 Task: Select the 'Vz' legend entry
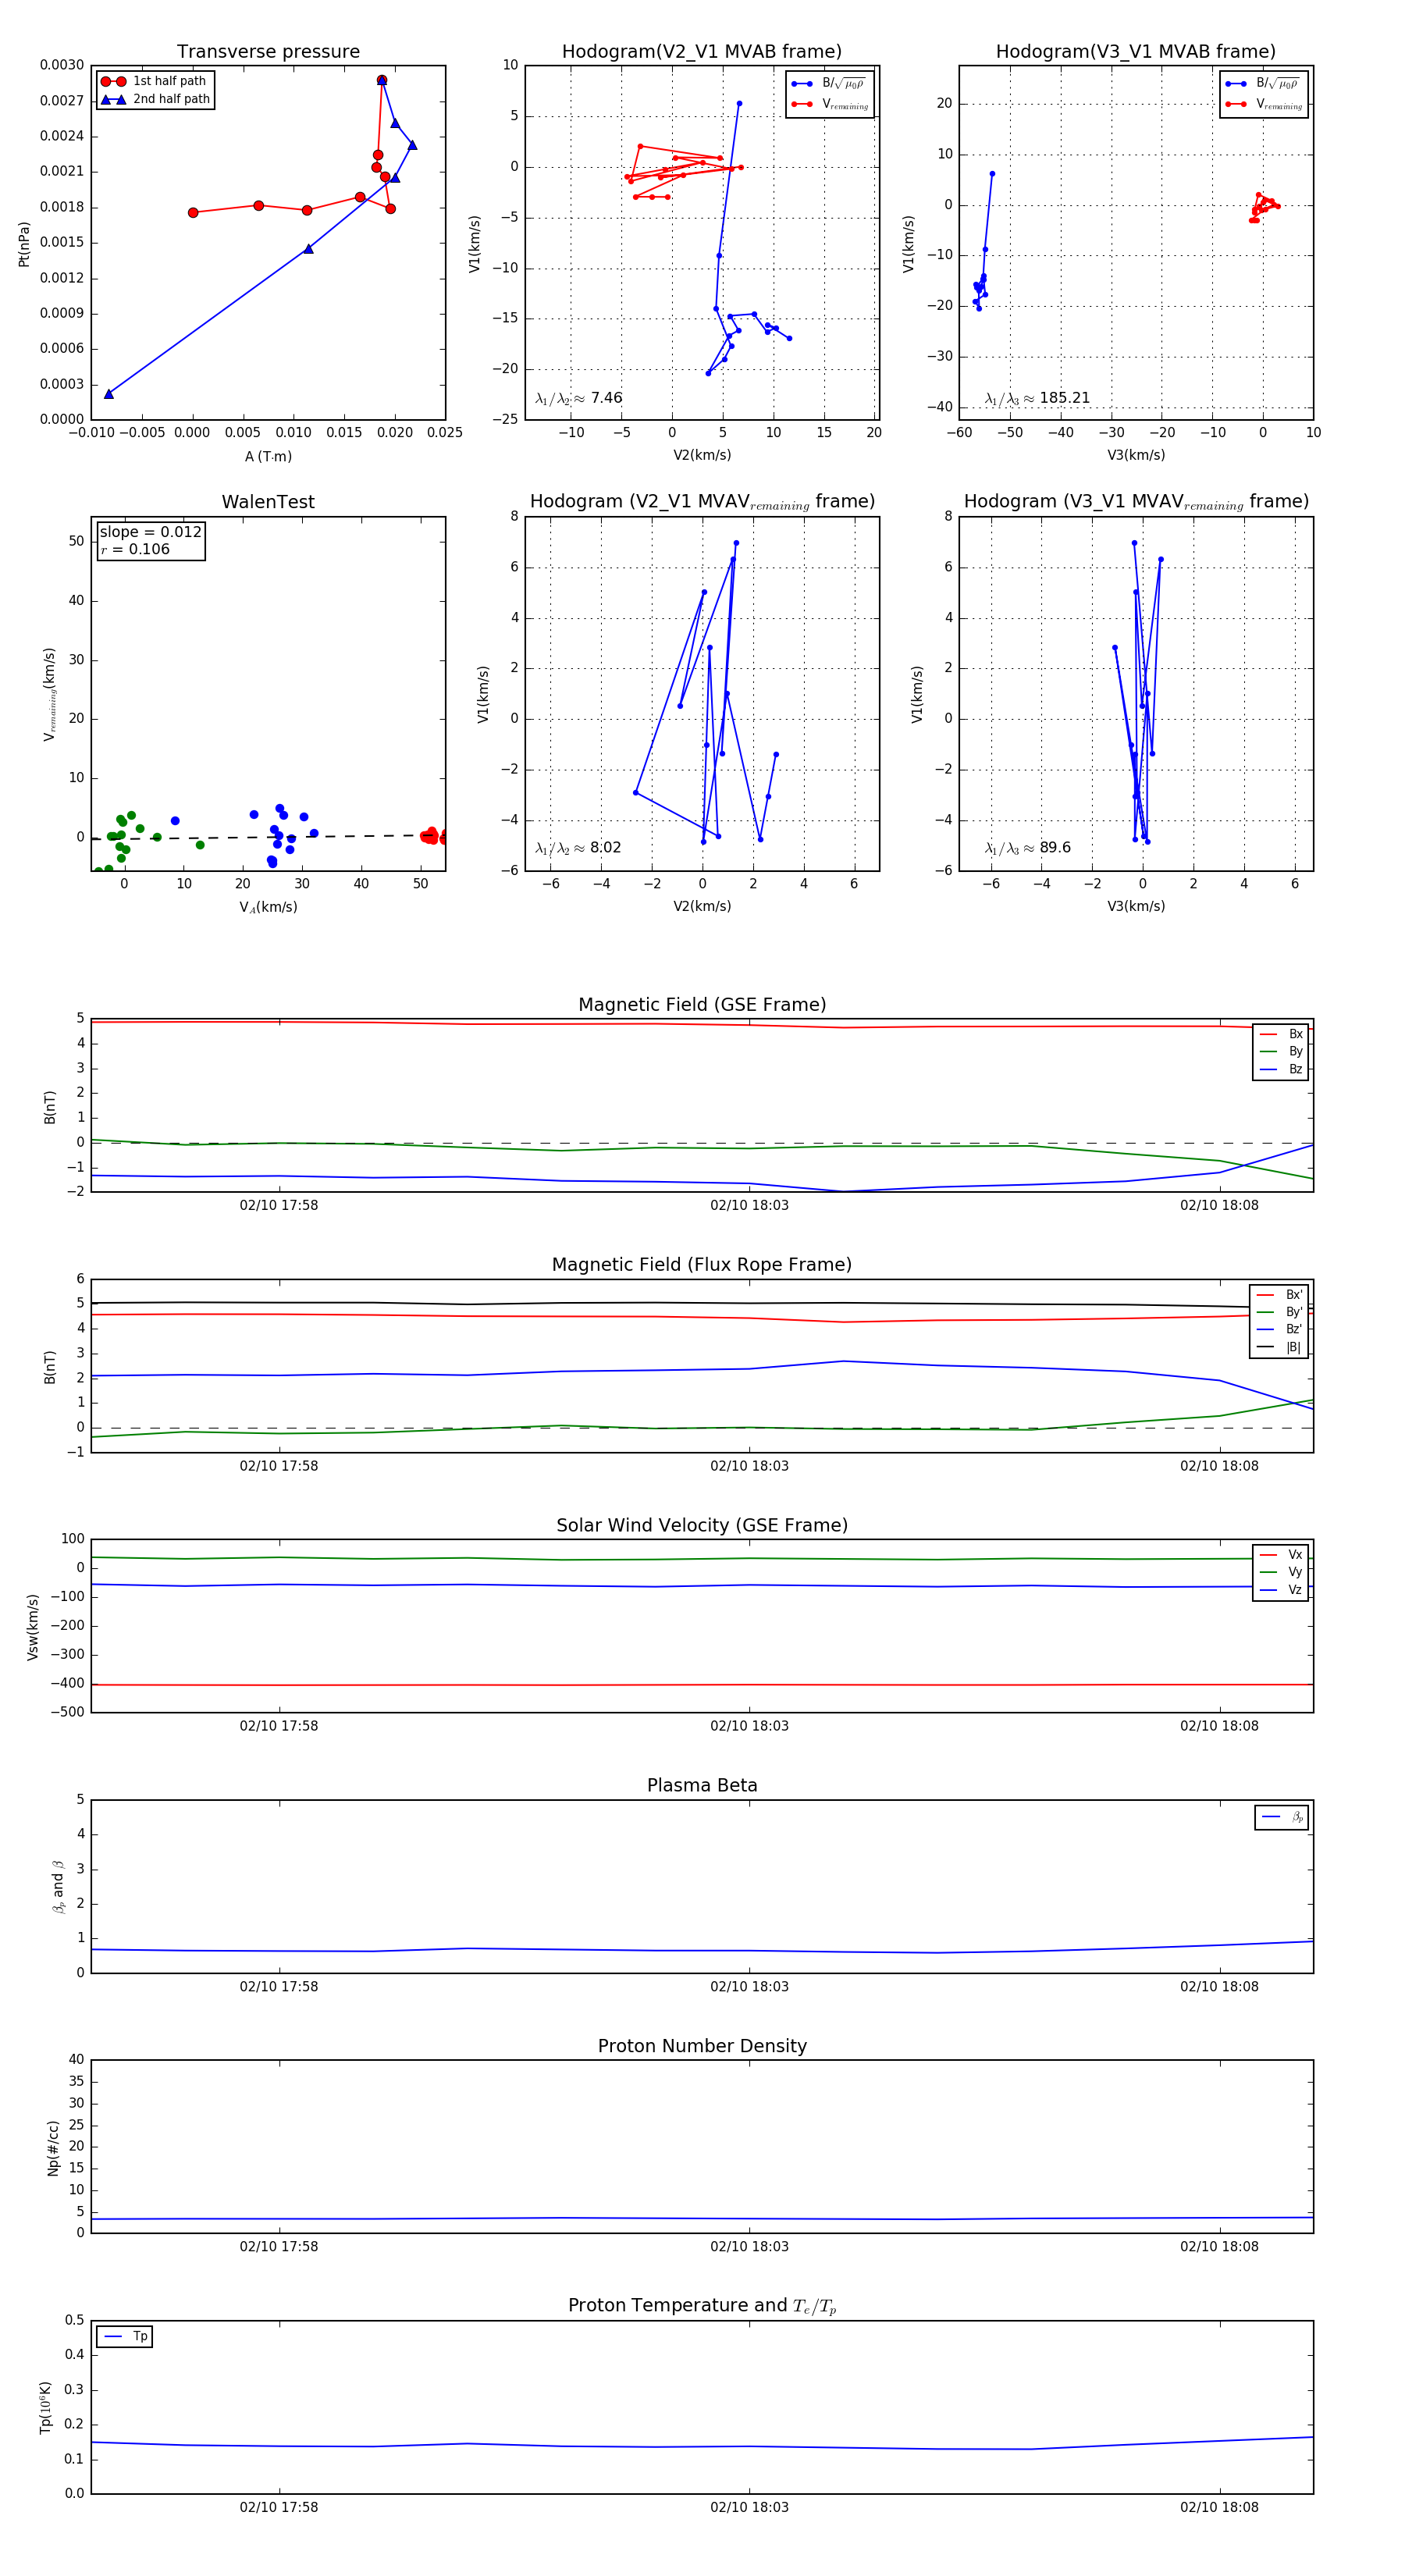1282,1589
